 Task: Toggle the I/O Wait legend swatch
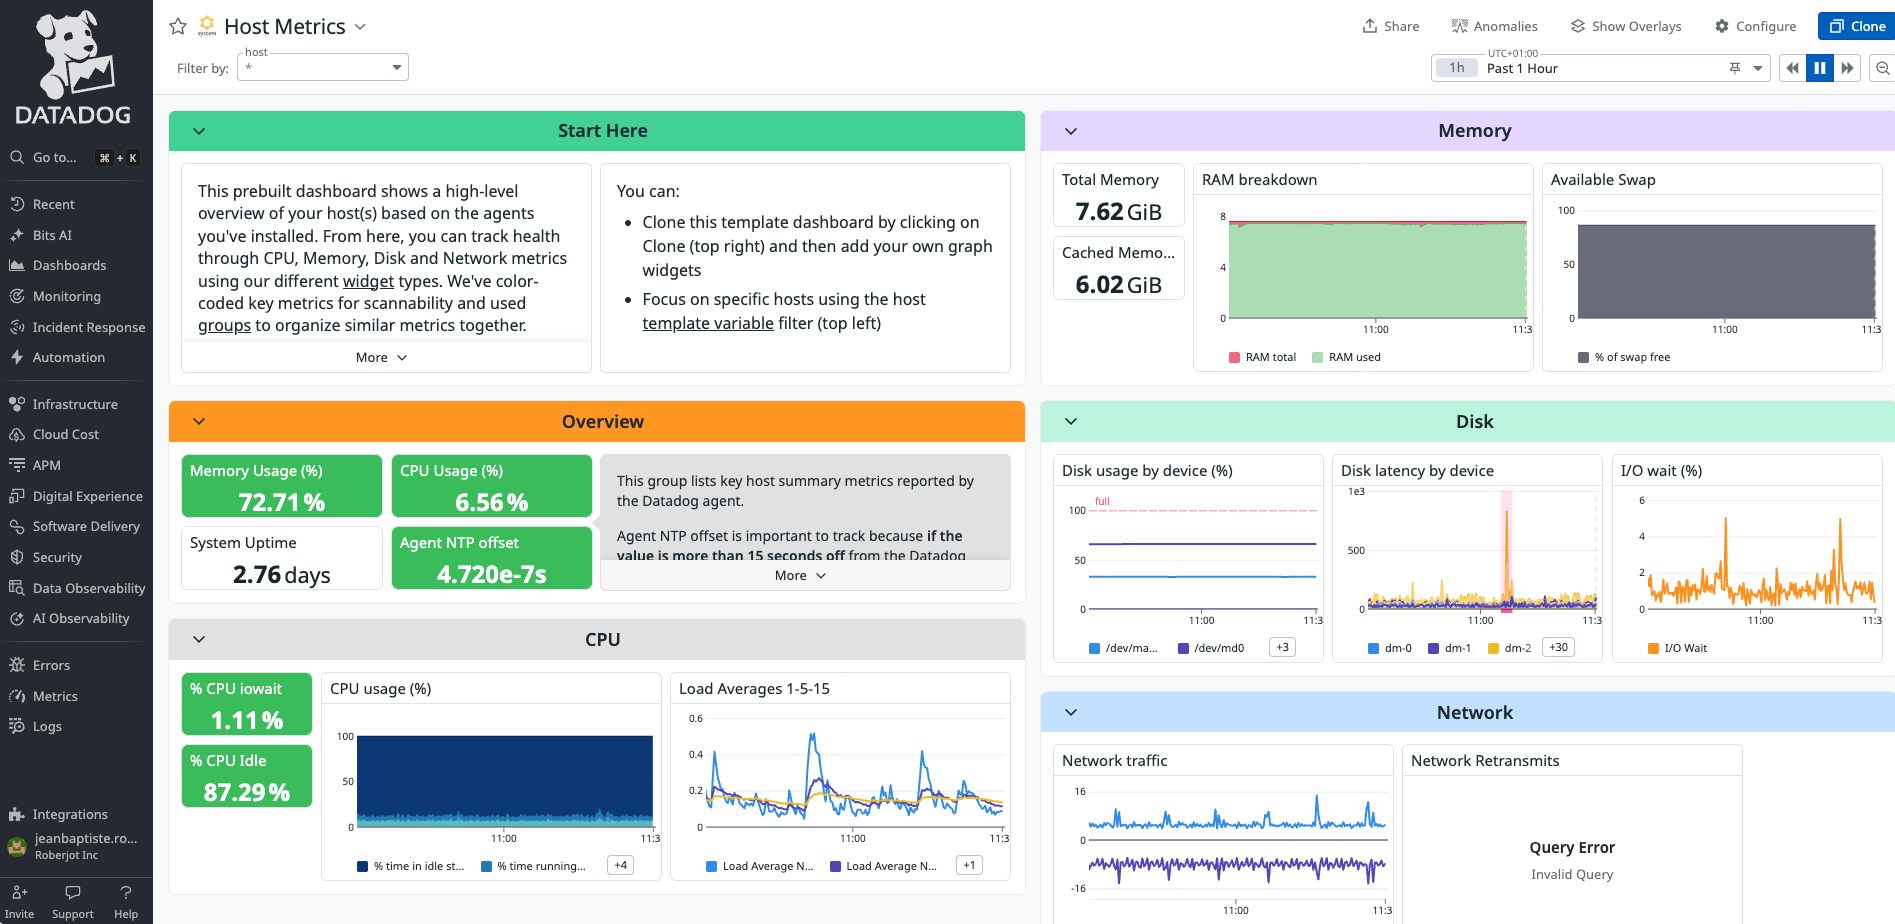click(1653, 648)
